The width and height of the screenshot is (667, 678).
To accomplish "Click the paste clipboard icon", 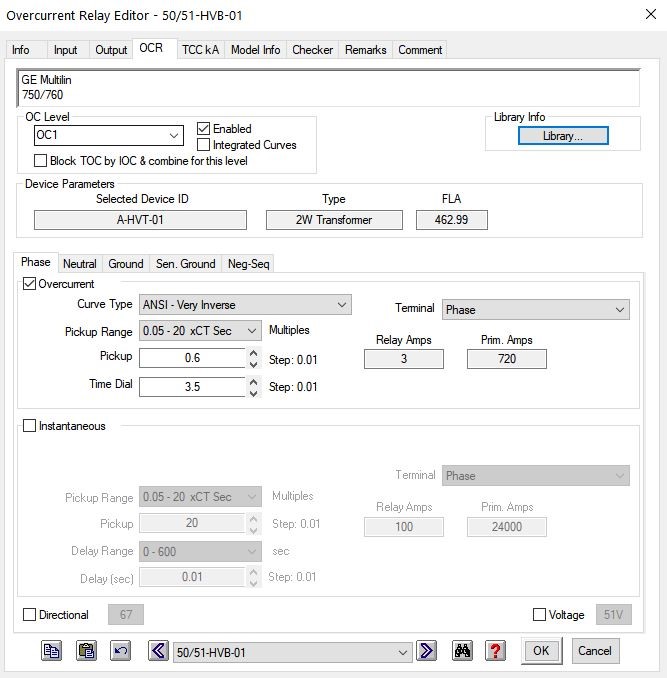I will click(x=86, y=650).
